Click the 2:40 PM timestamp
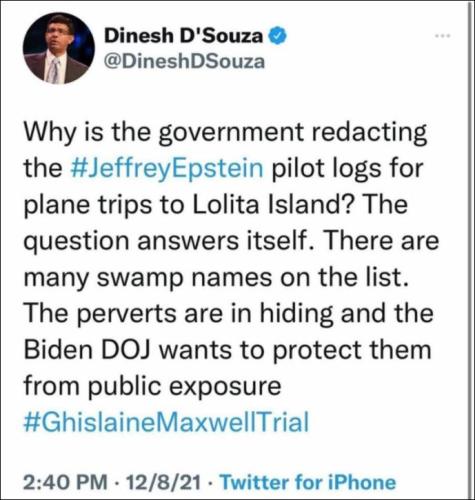This screenshot has height=500, width=475. pos(65,482)
